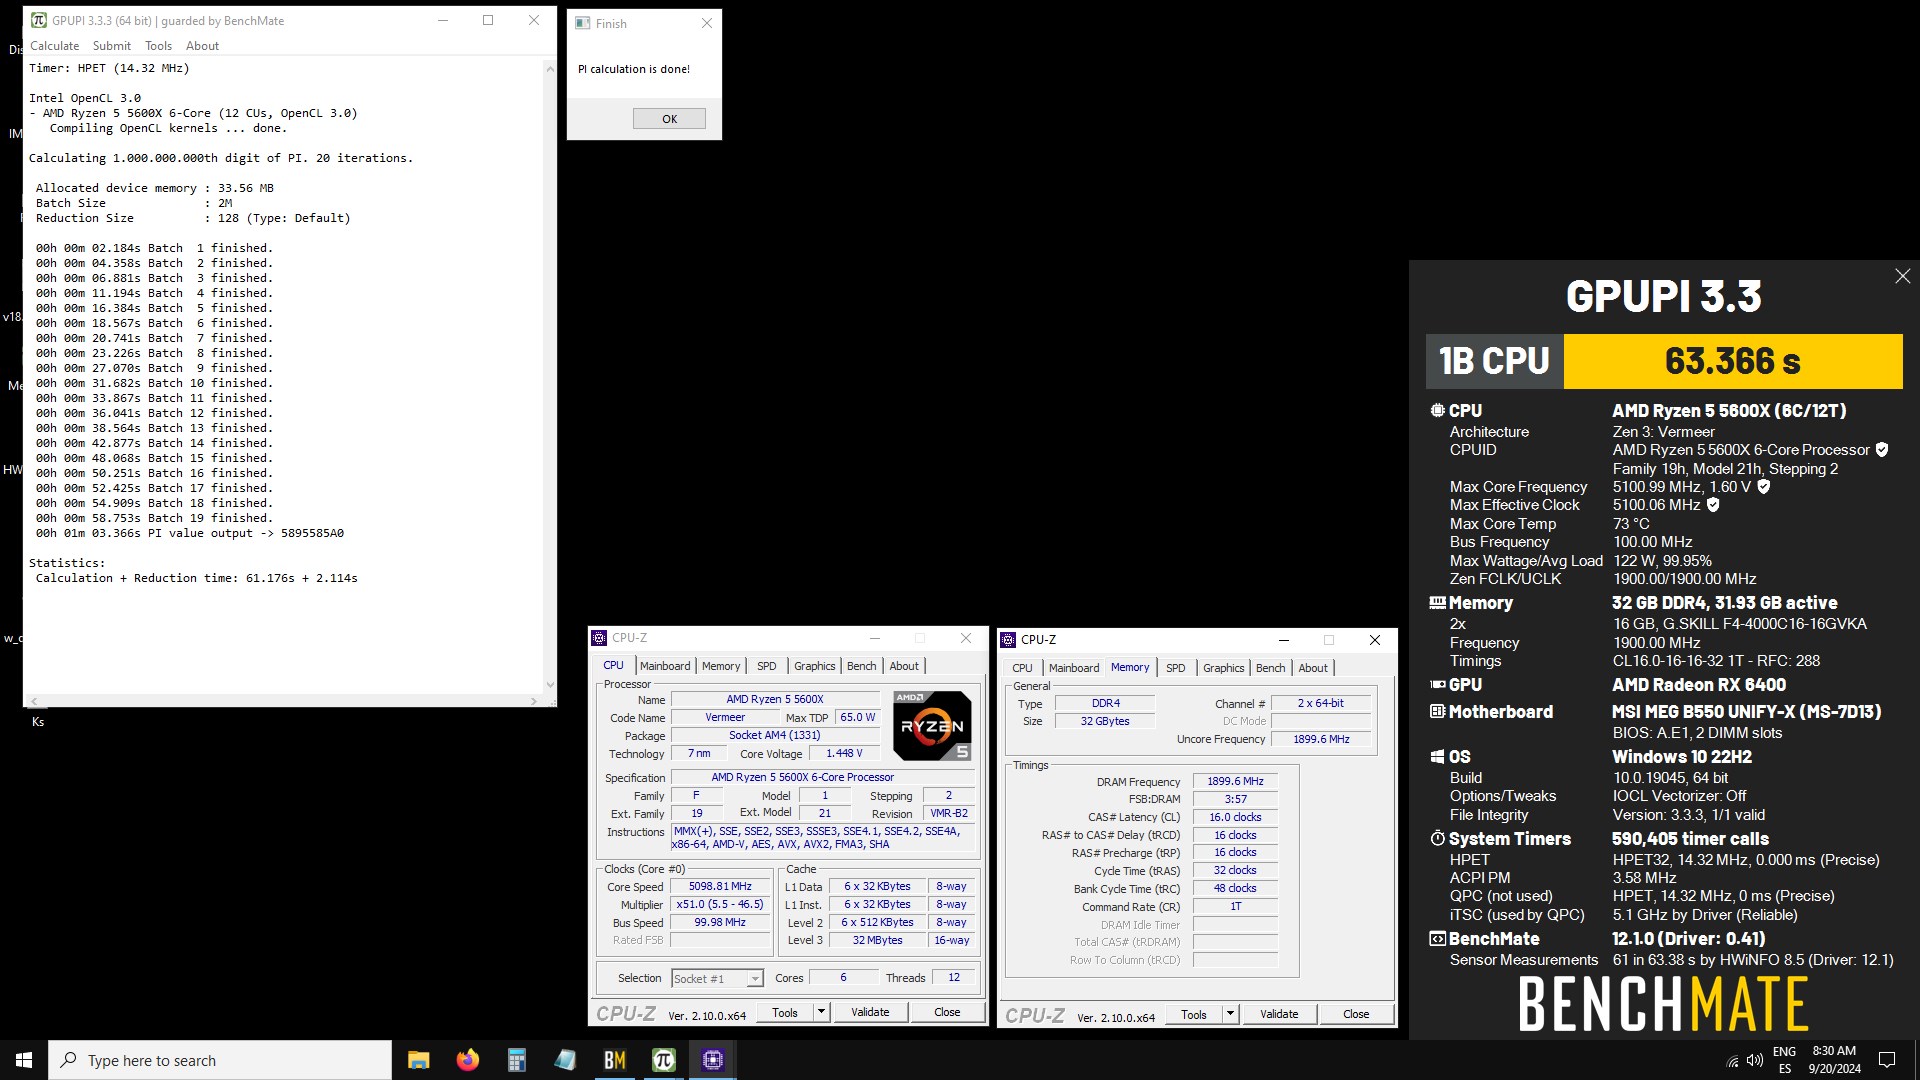Click the ENG ES language indicator
Image resolution: width=1920 pixels, height=1080 pixels.
point(1784,1060)
